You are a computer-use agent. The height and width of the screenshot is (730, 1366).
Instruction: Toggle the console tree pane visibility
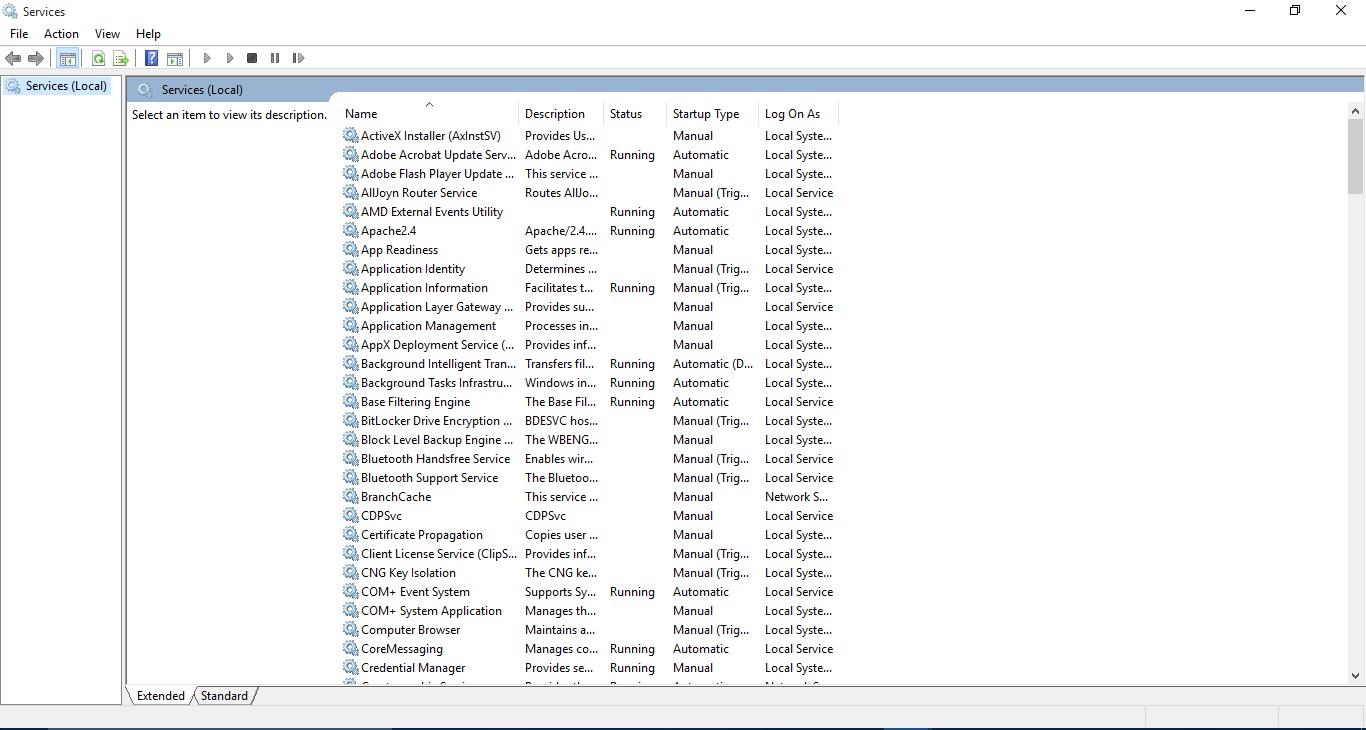(x=67, y=58)
